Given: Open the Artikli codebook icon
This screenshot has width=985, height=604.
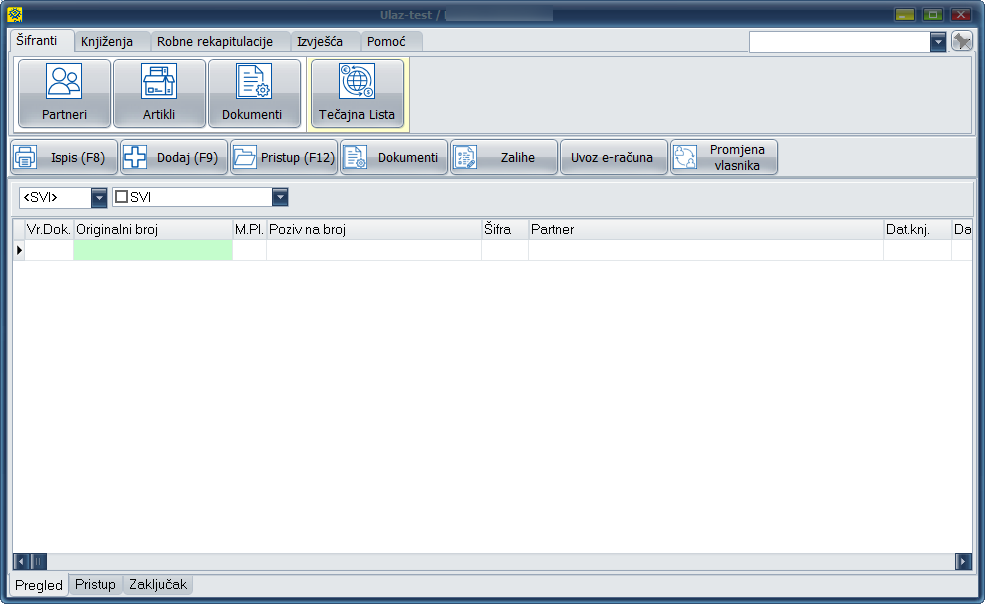Looking at the screenshot, I should pos(159,93).
